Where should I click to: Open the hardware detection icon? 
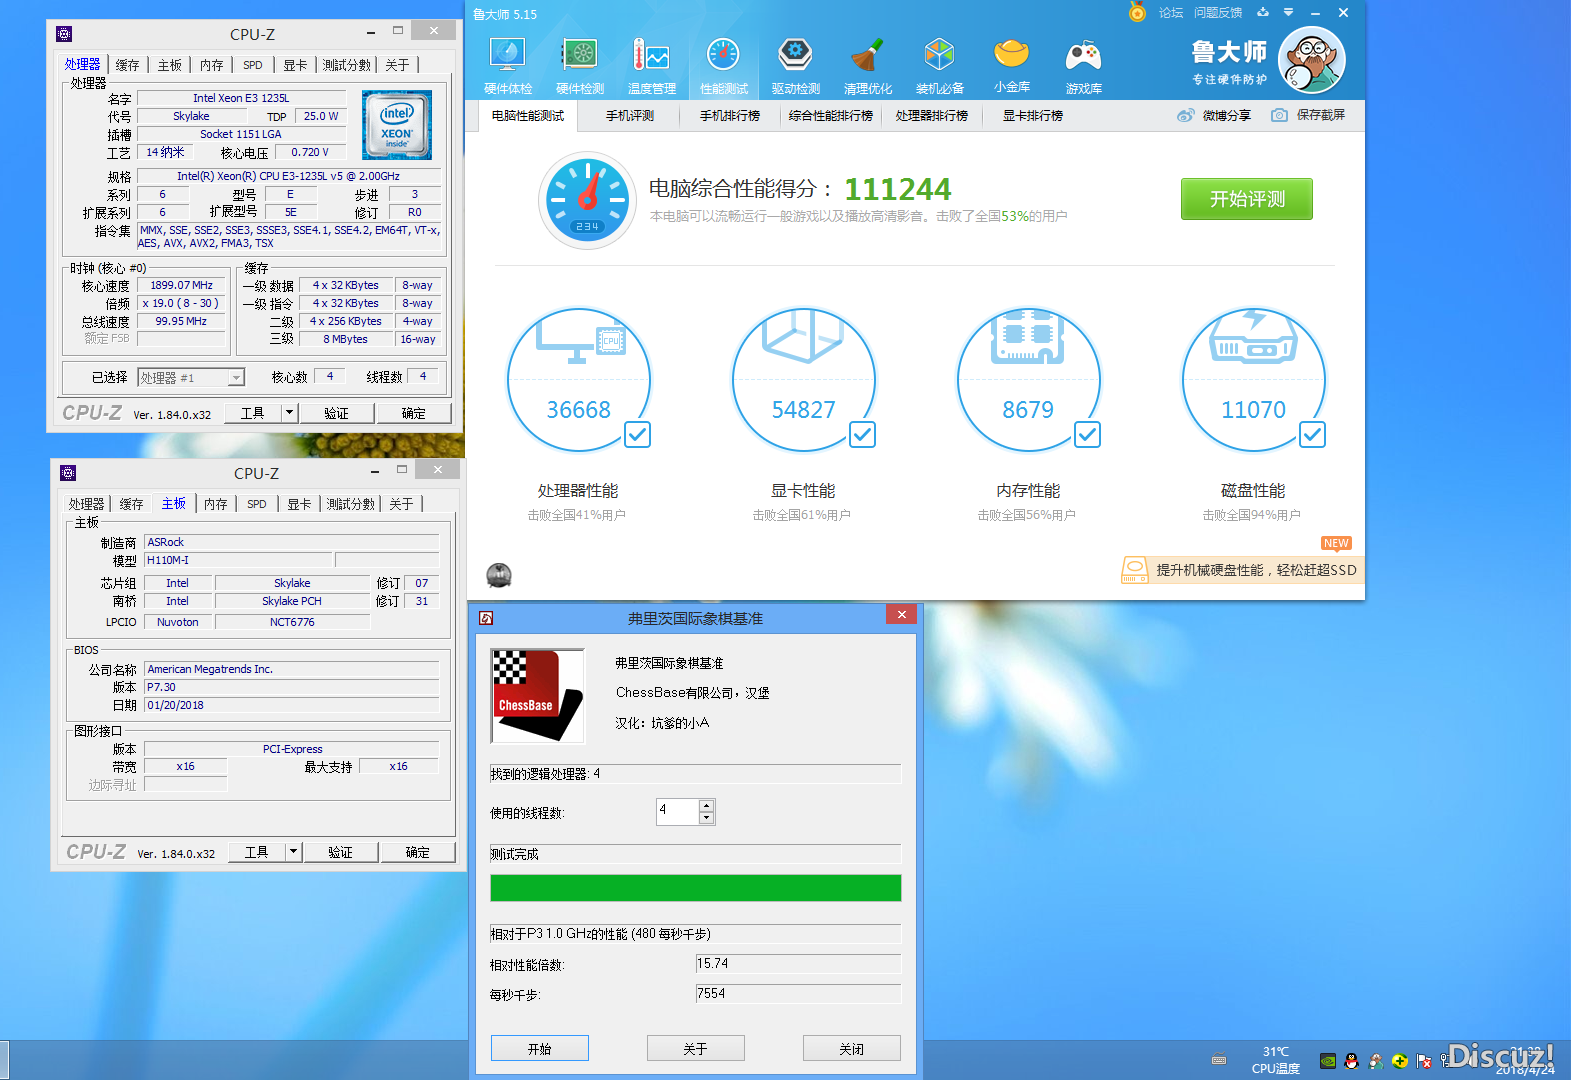tap(580, 55)
